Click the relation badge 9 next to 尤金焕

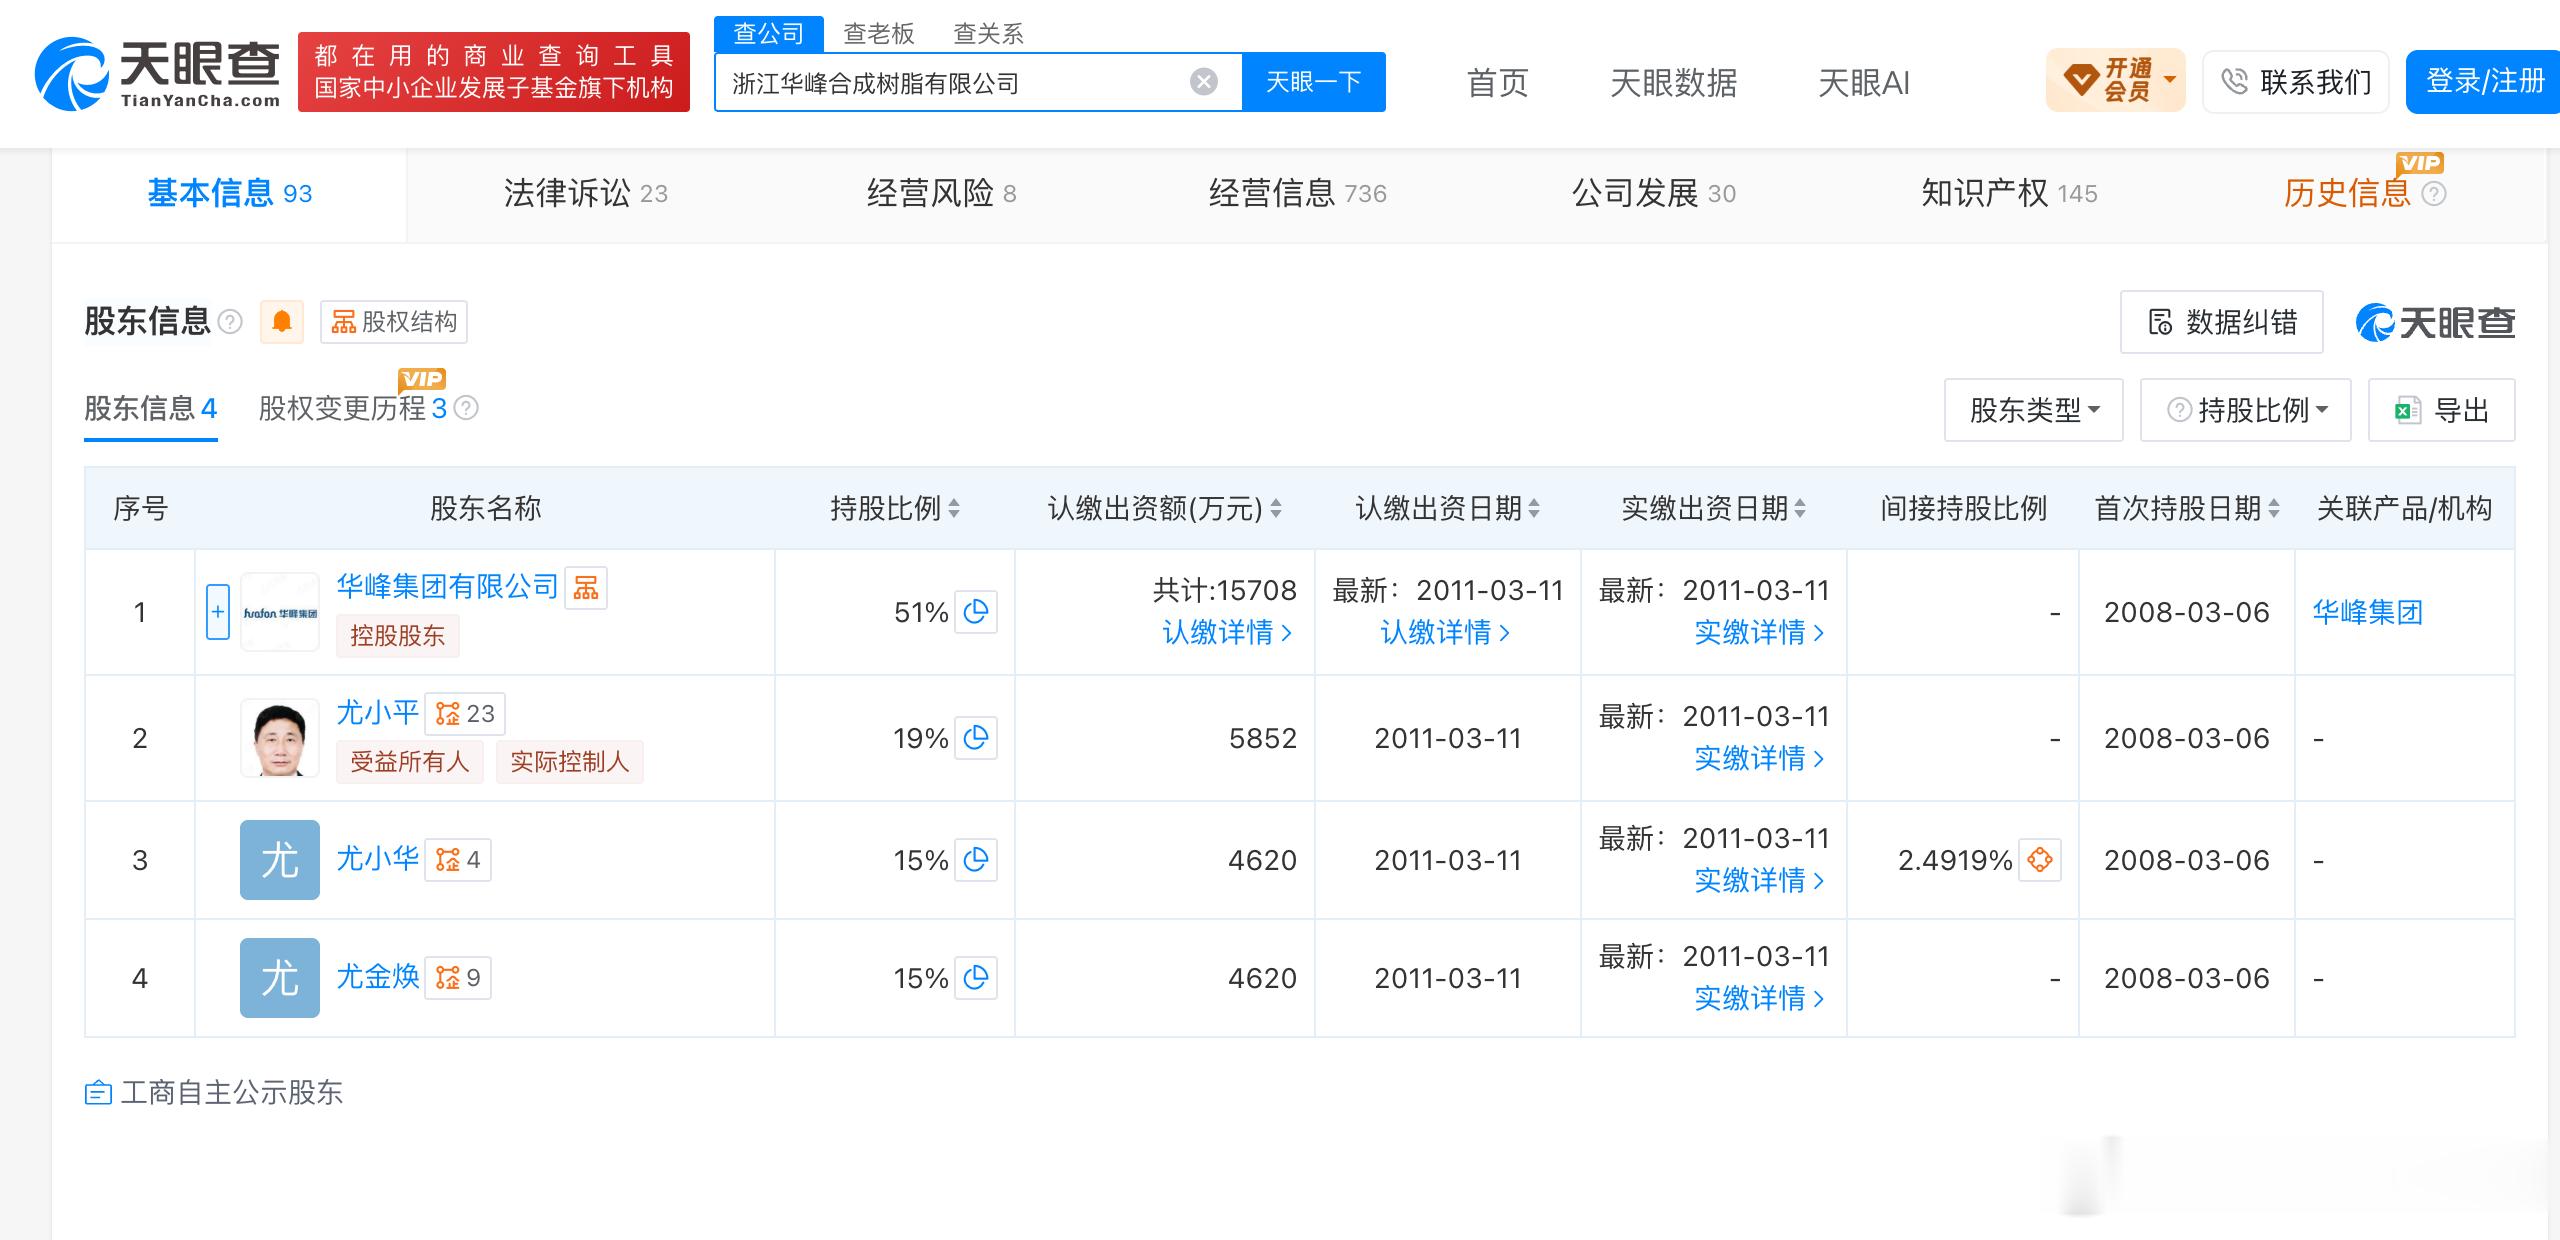coord(458,978)
